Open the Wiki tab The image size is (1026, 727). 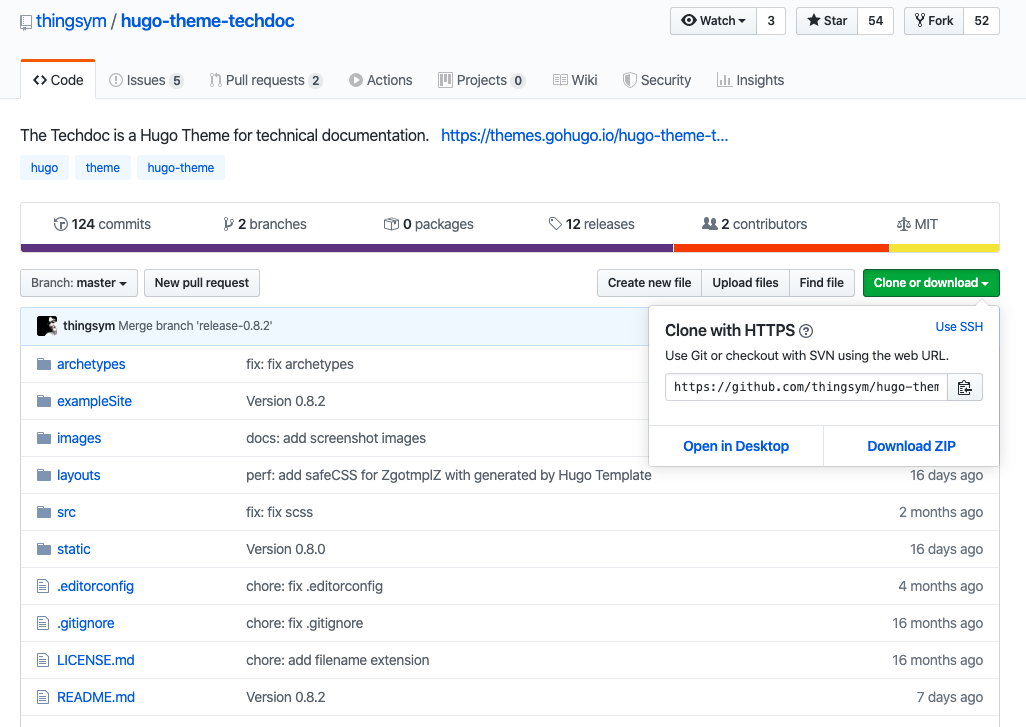pos(575,80)
